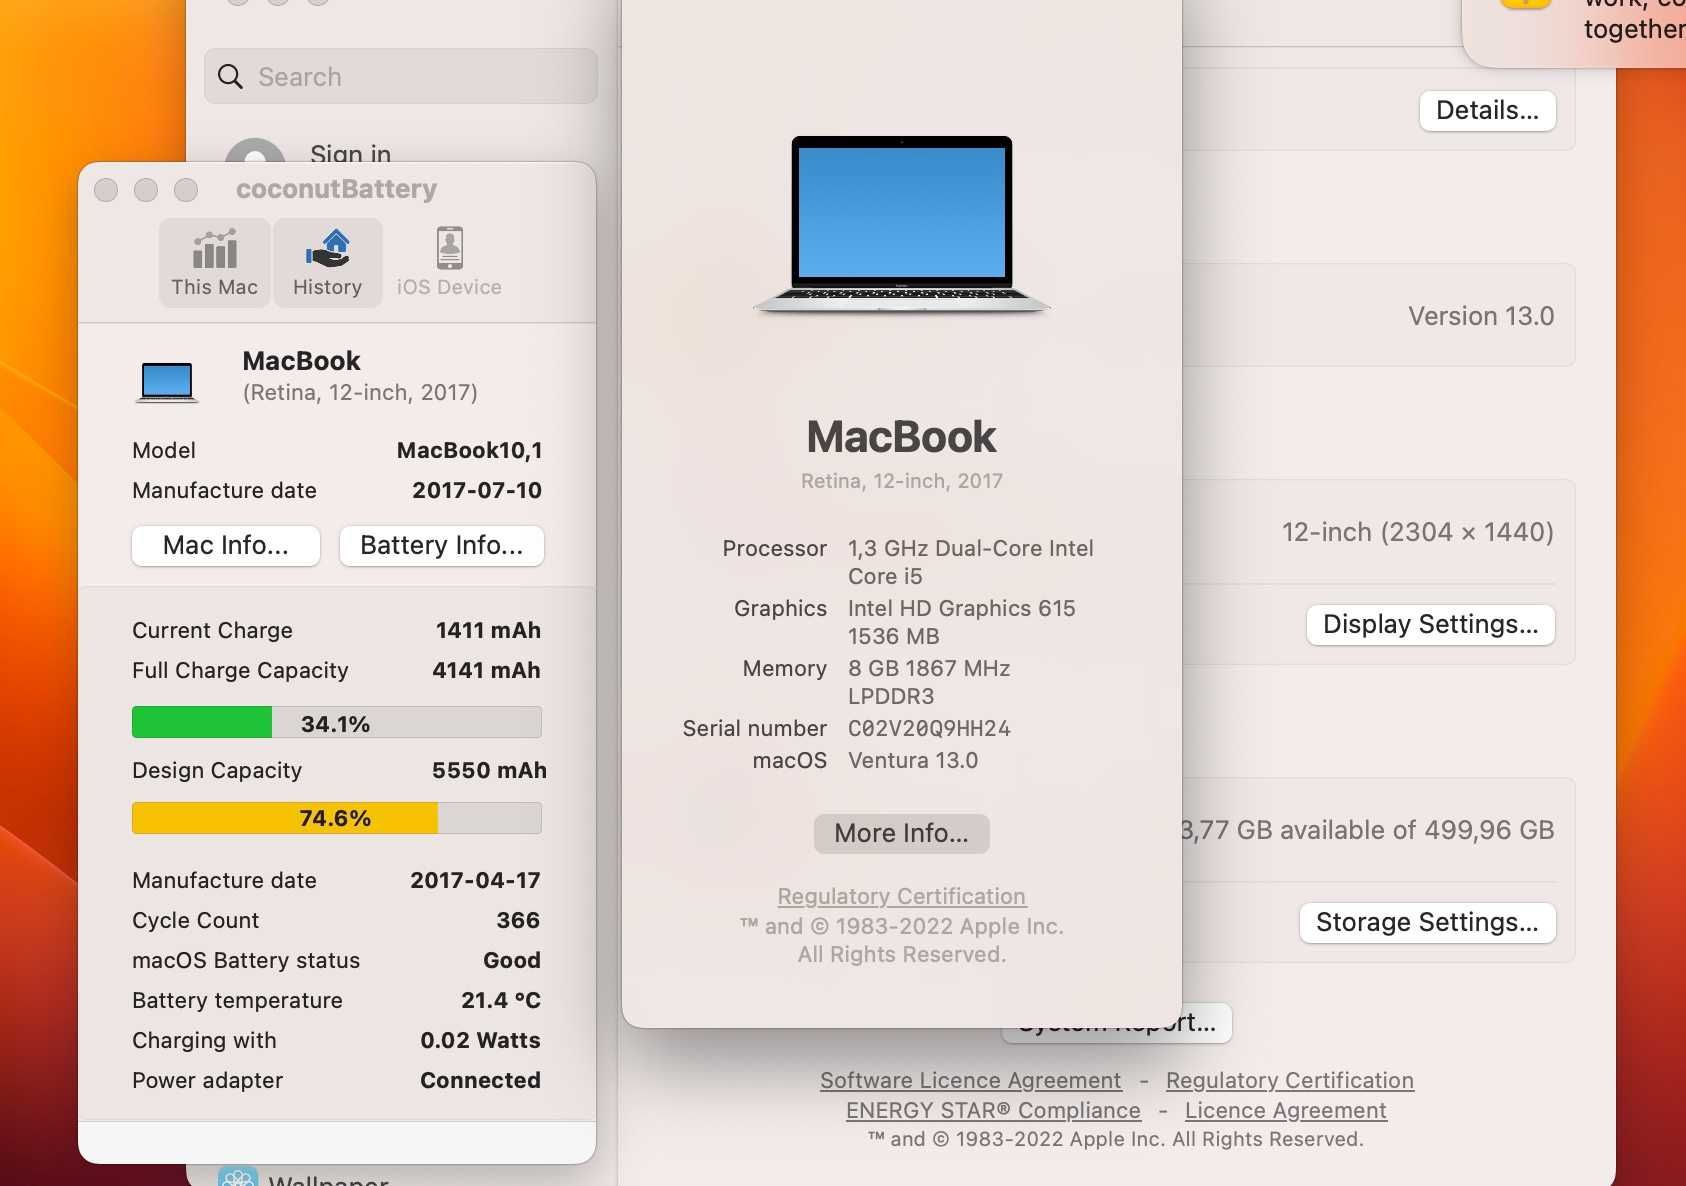Click the magnifying glass search icon
Viewport: 1686px width, 1186px height.
(x=230, y=77)
